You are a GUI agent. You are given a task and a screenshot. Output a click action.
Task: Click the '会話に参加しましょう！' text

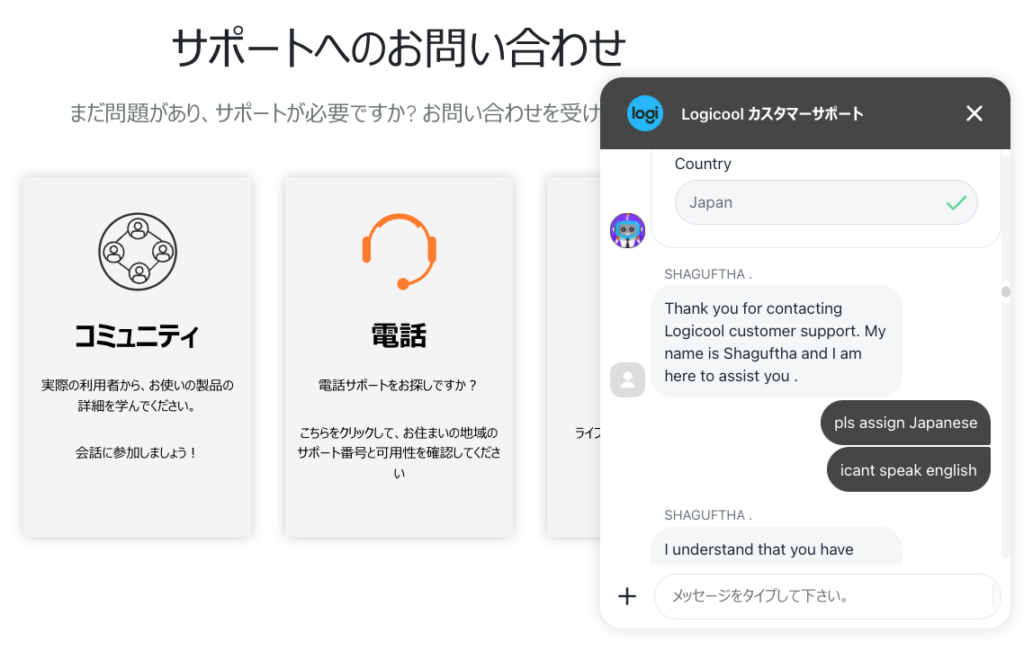(x=137, y=453)
